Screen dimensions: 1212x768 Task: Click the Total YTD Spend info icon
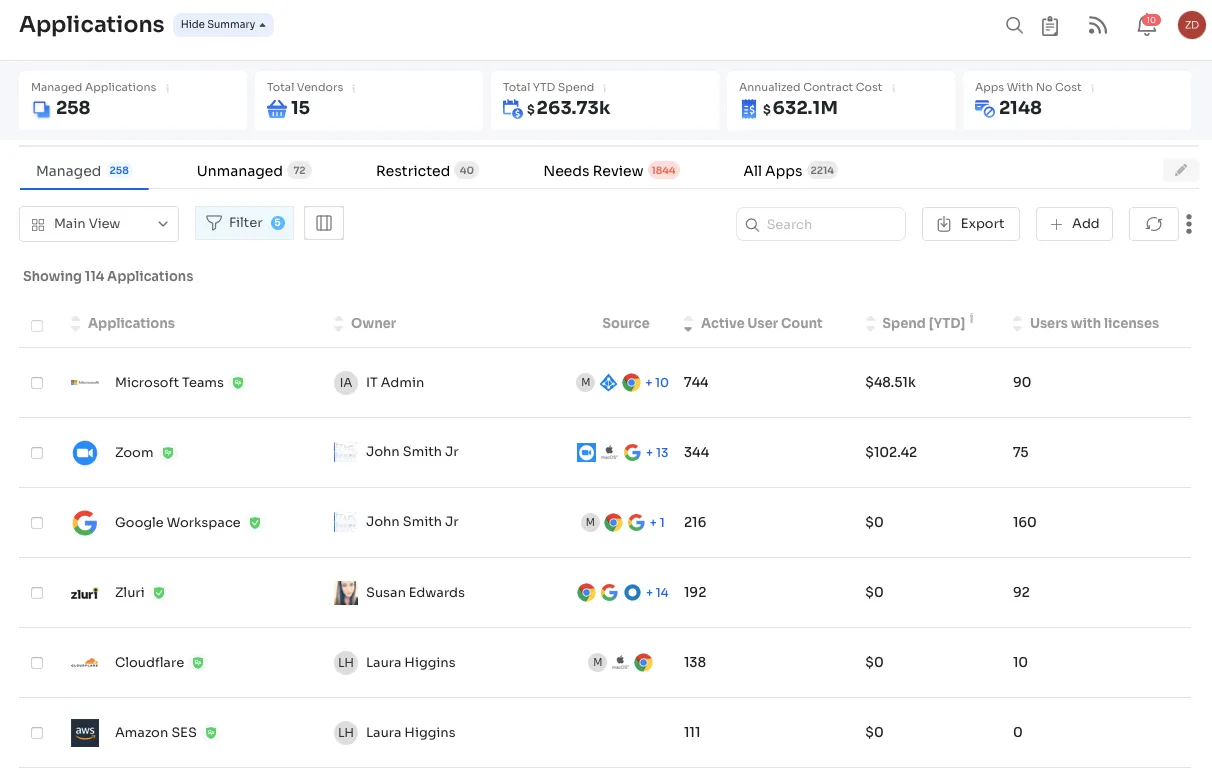[x=605, y=88]
